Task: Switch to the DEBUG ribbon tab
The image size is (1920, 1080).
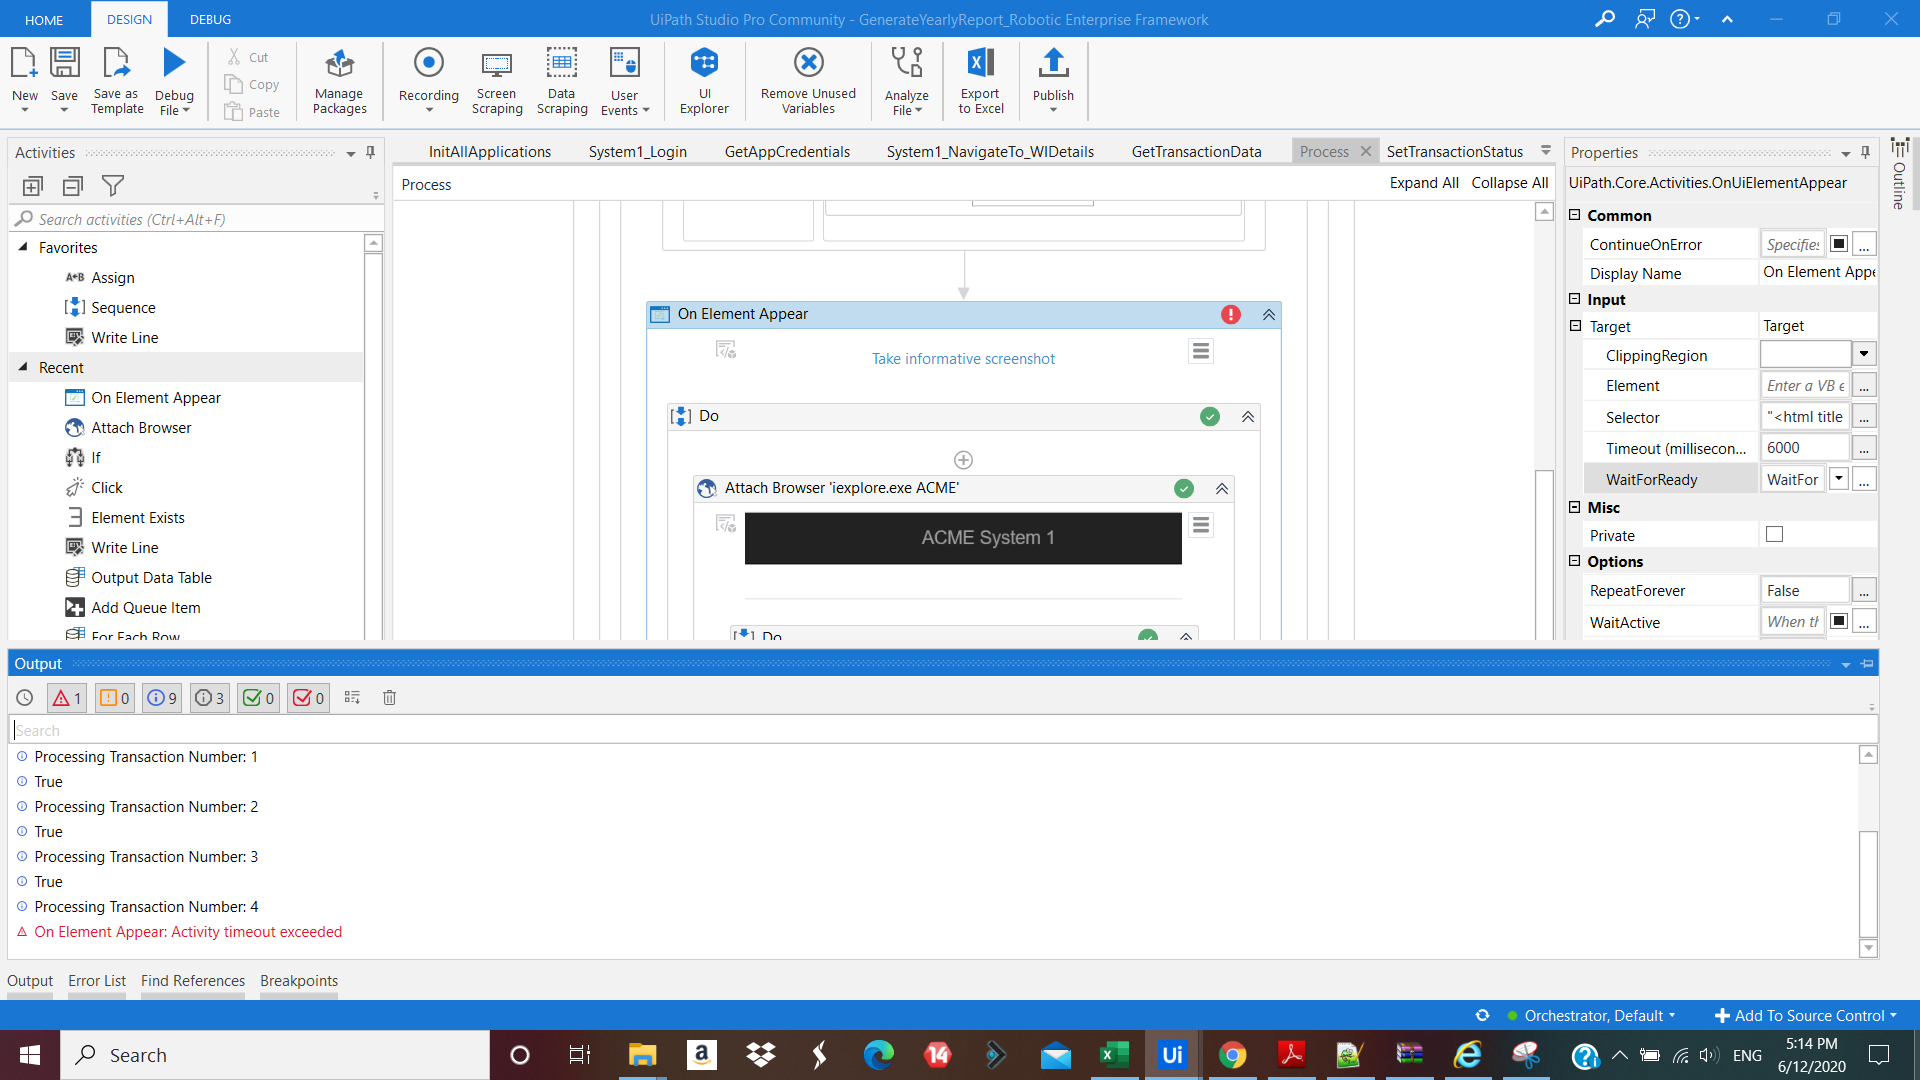Action: 210,19
